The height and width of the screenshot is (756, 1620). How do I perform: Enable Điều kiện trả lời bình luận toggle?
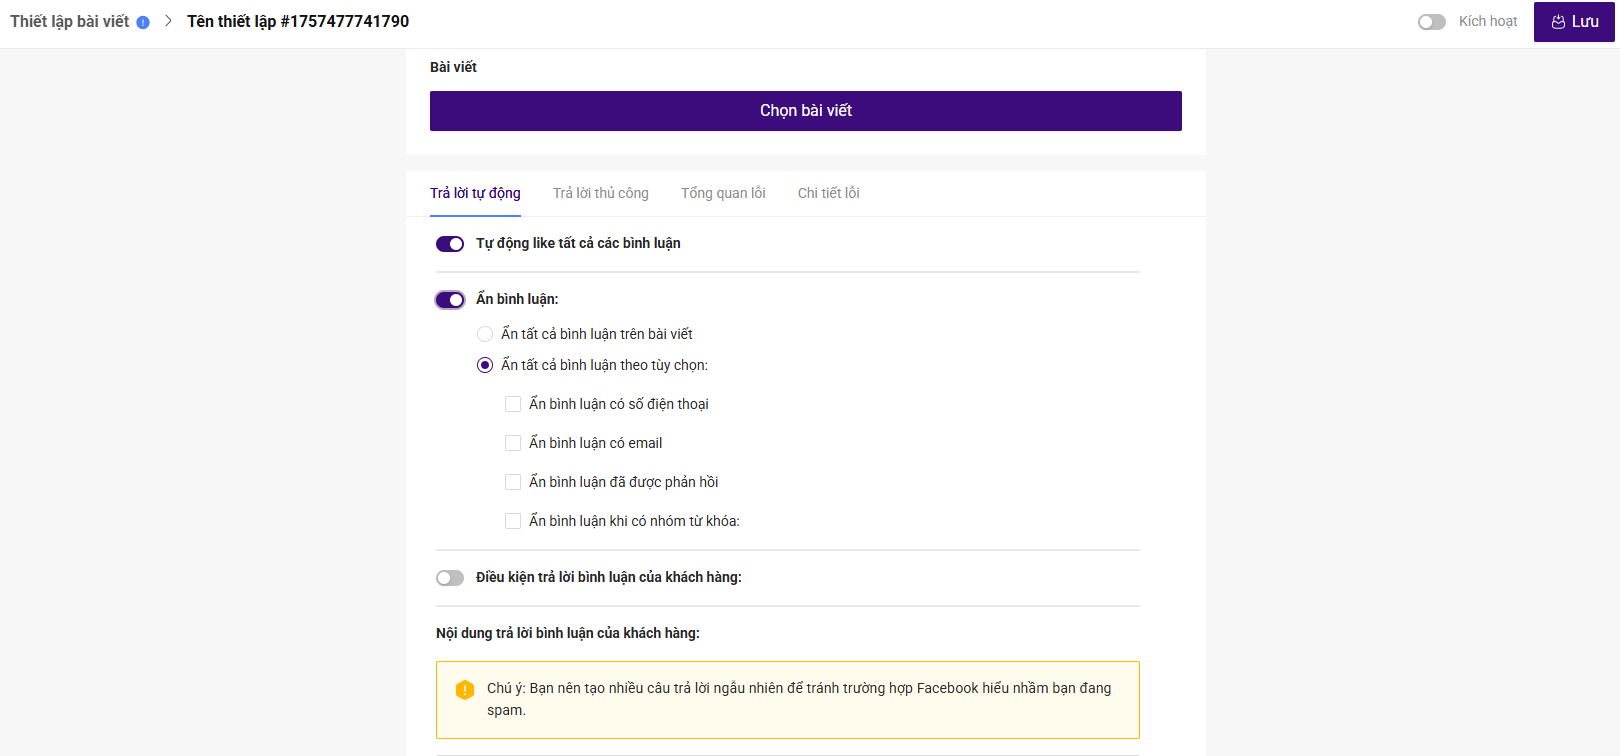(x=450, y=578)
